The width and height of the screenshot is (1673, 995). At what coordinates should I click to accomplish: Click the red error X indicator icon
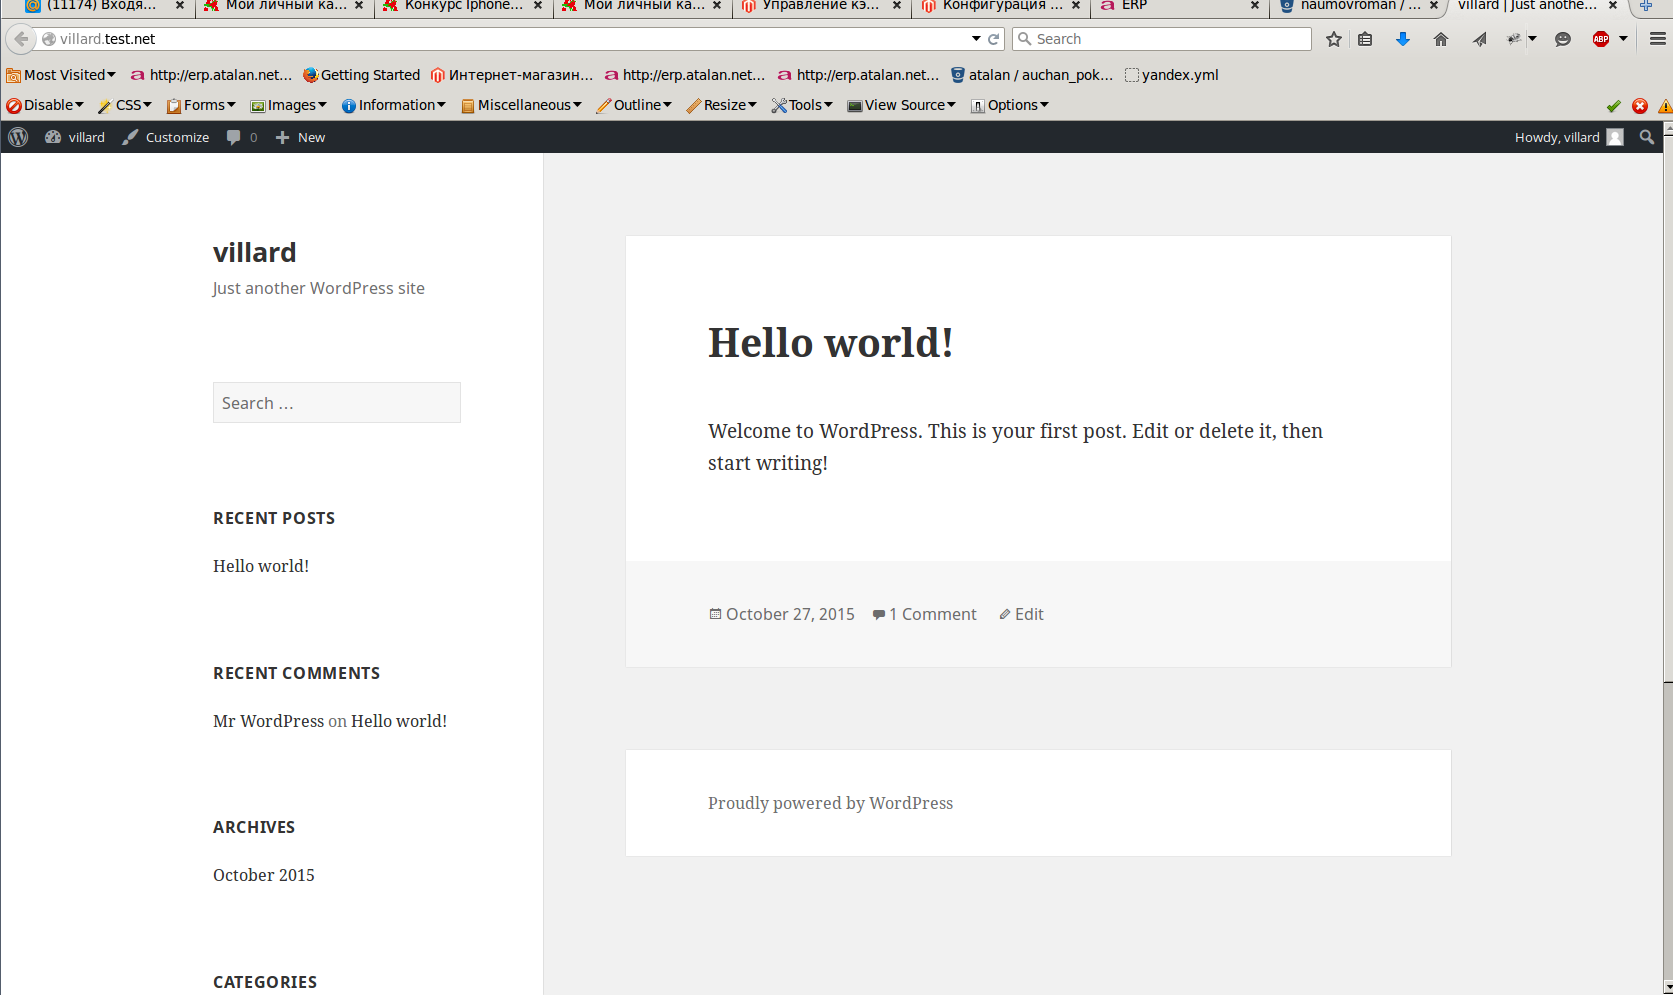tap(1640, 106)
